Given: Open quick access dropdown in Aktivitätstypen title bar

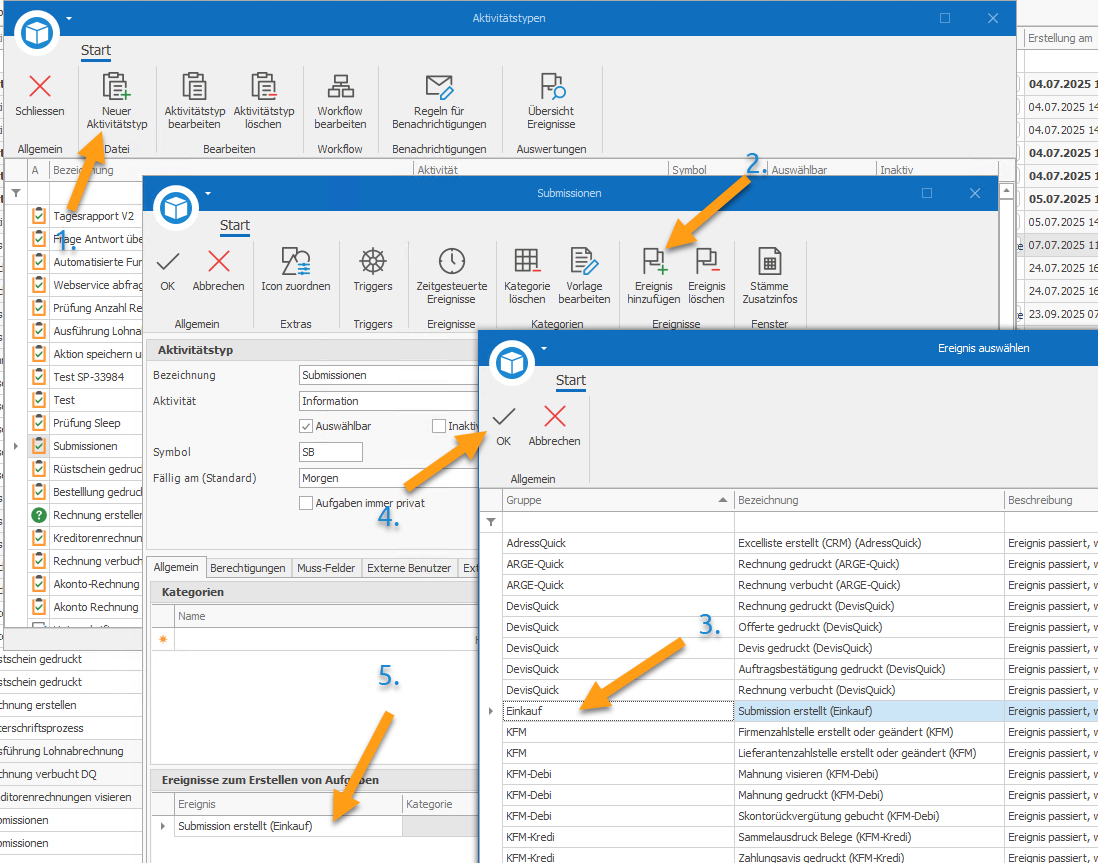Looking at the screenshot, I should pyautogui.click(x=69, y=18).
